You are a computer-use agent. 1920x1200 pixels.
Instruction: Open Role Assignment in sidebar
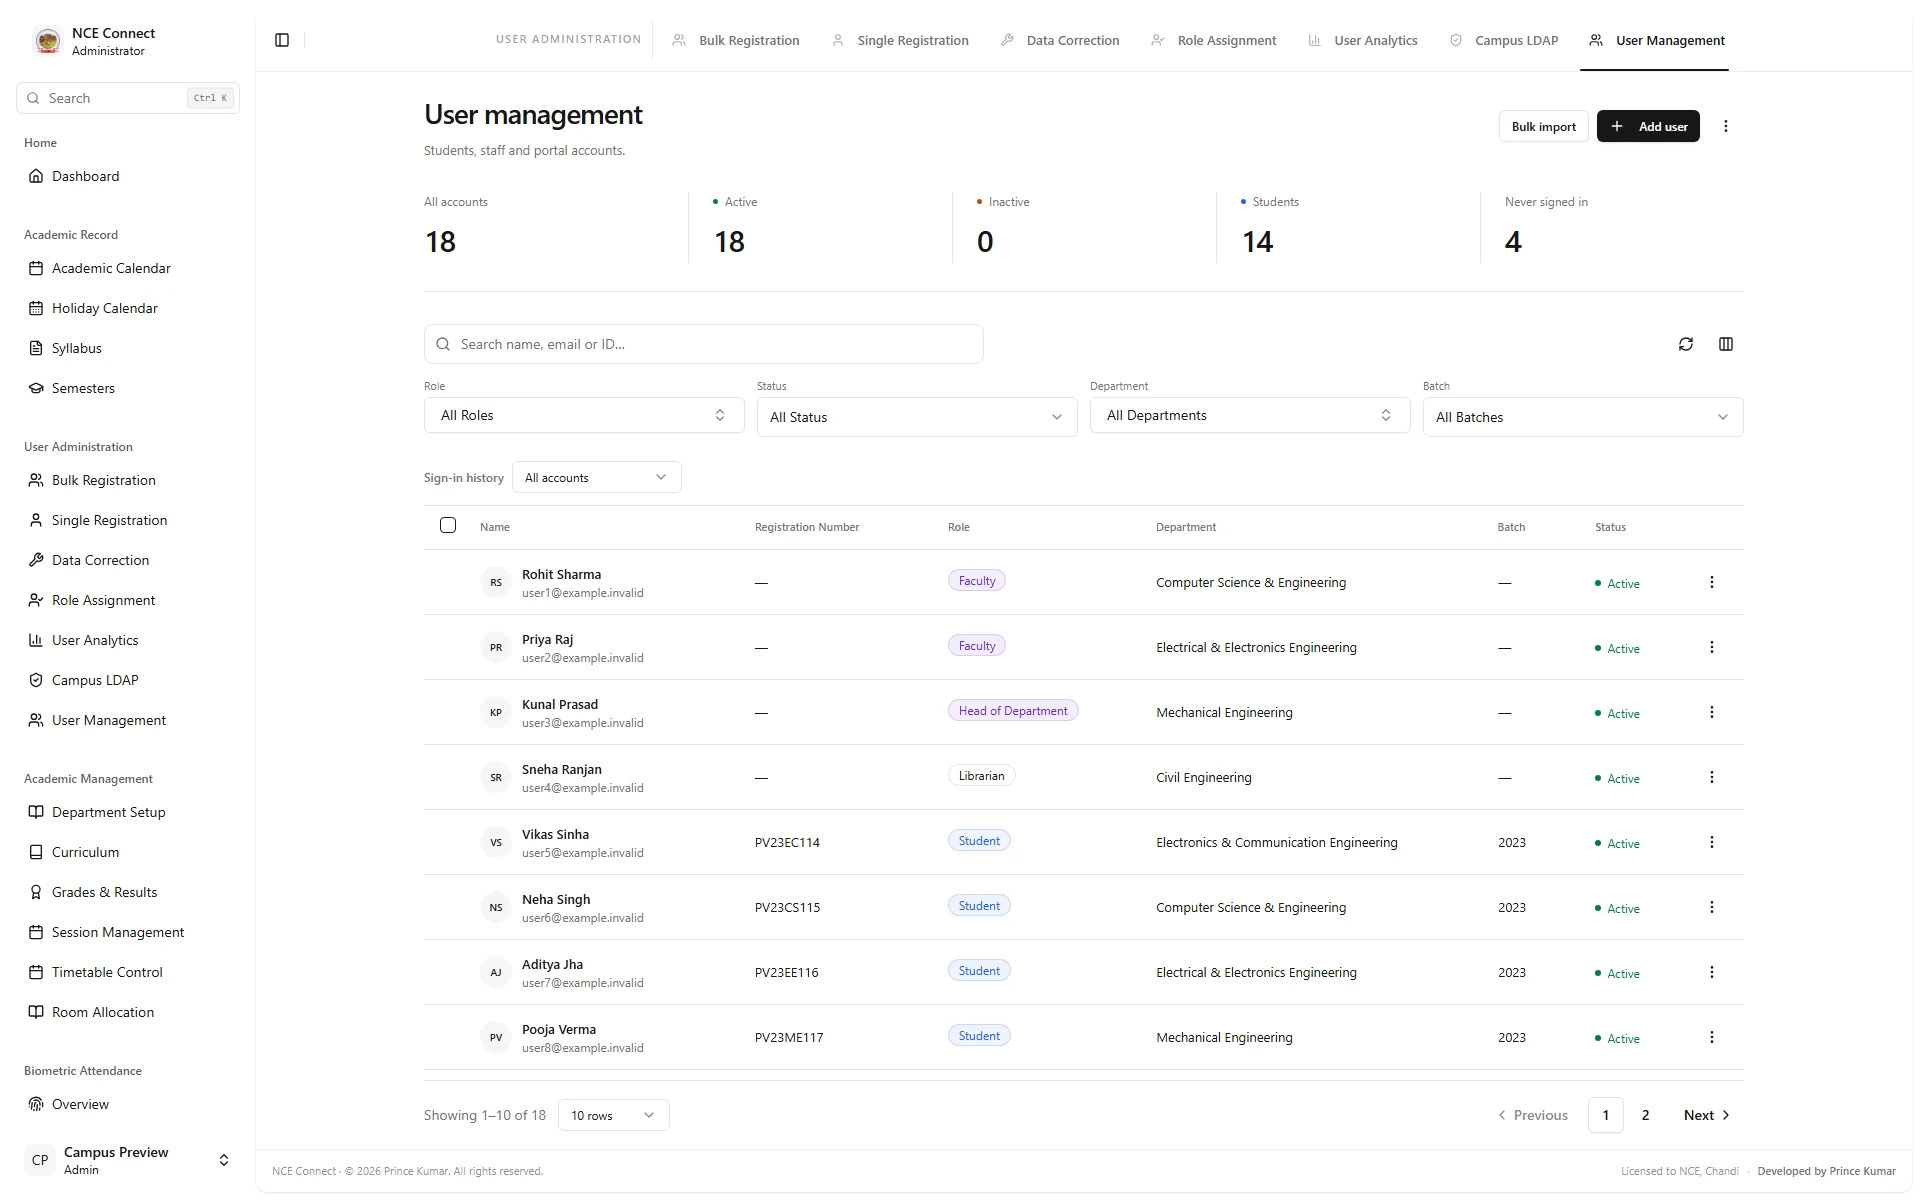pos(128,600)
